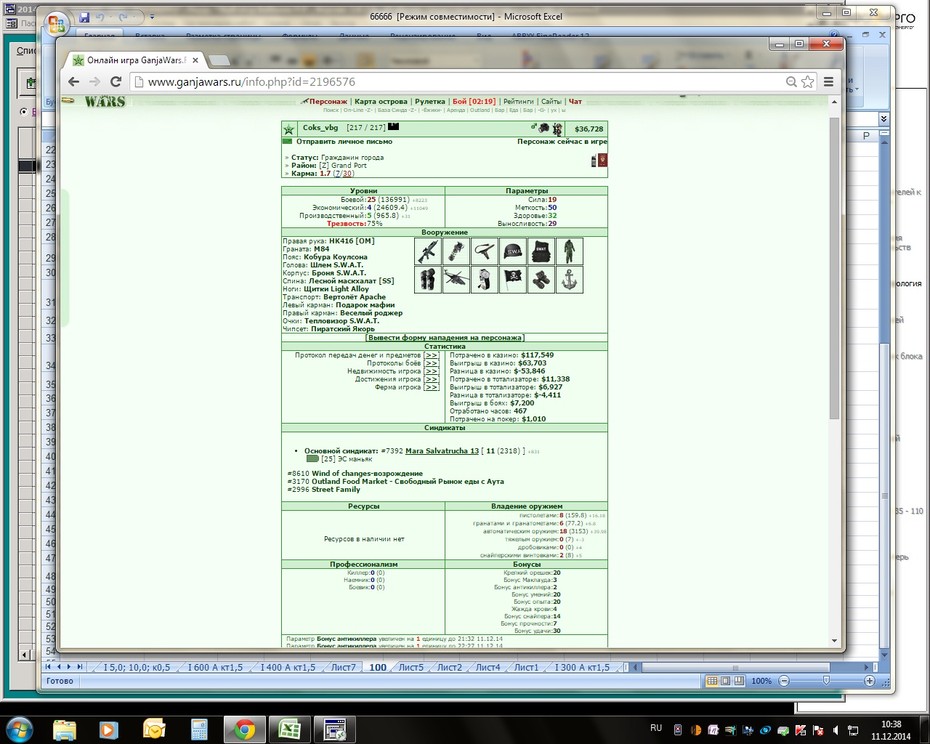The width and height of the screenshot is (930, 744).
Task: Click the Excel Office button
Action: click(57, 24)
